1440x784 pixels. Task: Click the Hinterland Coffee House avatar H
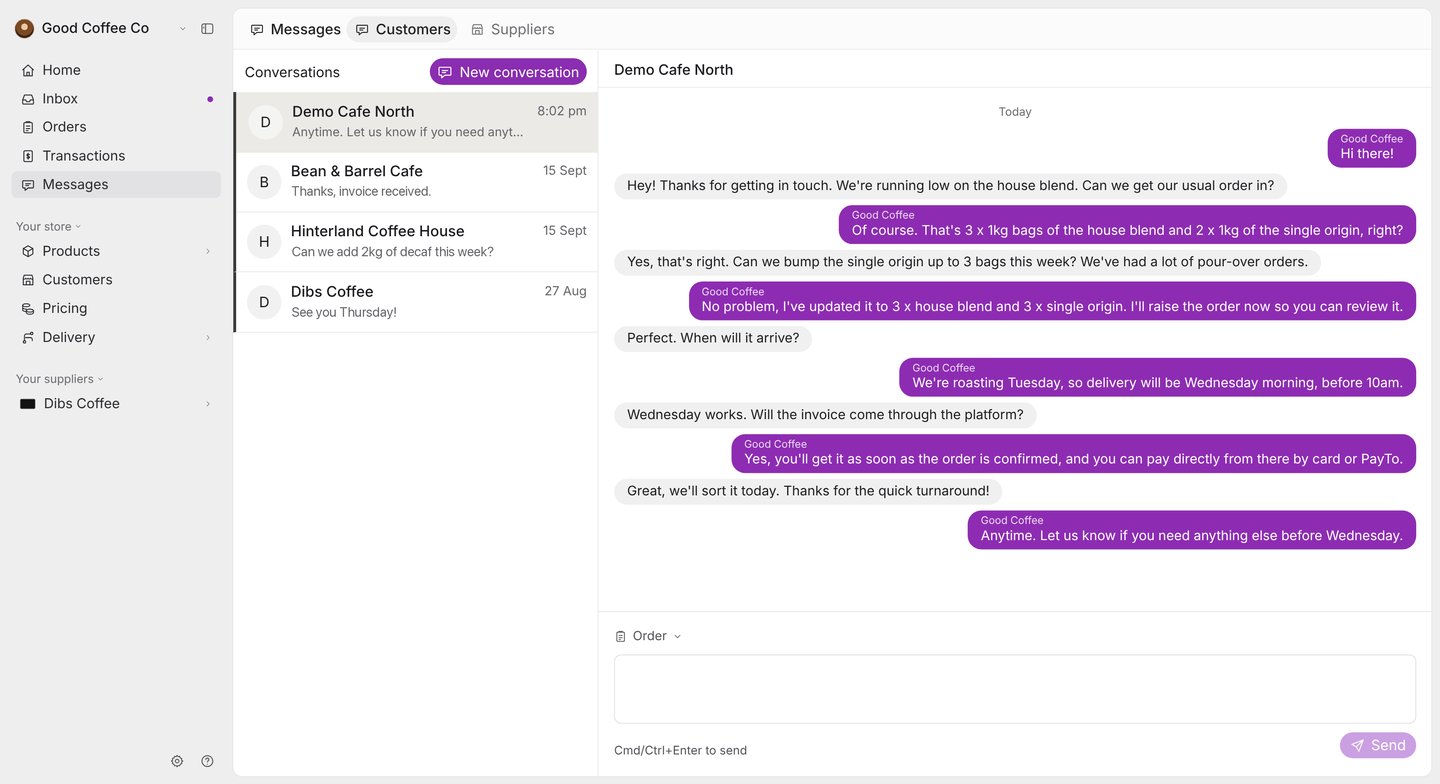point(264,242)
